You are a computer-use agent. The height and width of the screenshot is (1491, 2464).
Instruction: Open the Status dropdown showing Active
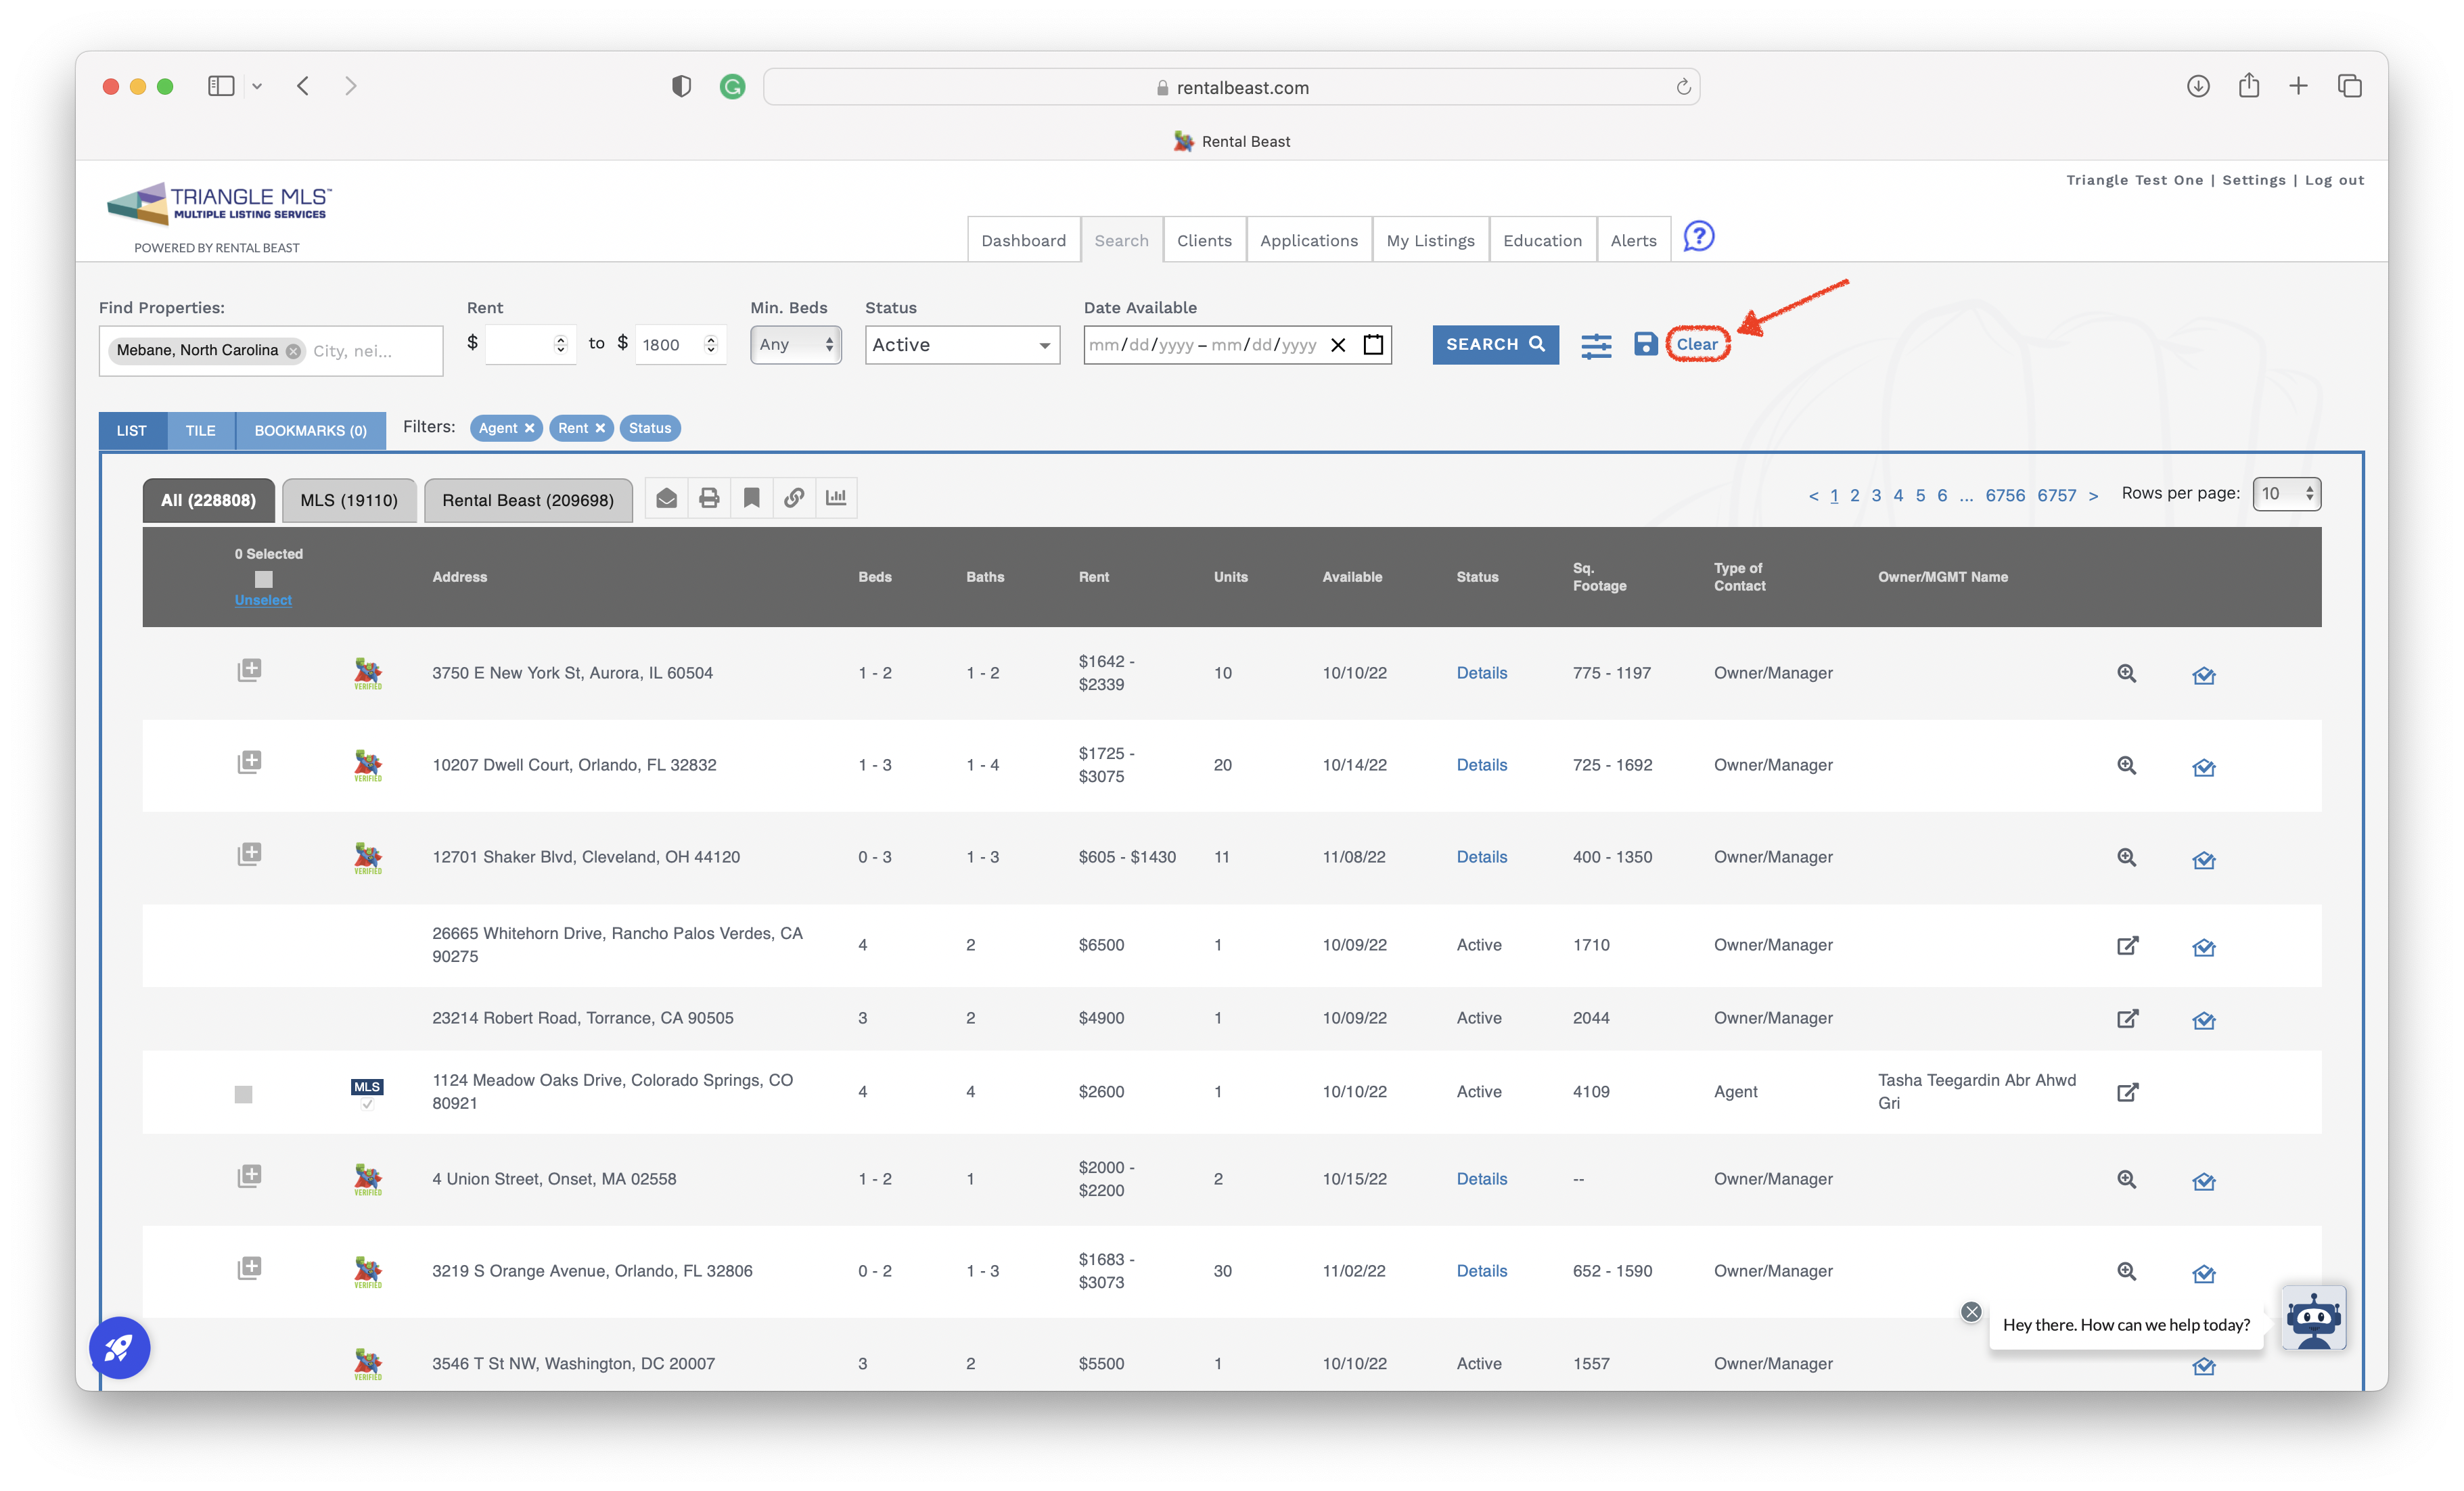[962, 345]
